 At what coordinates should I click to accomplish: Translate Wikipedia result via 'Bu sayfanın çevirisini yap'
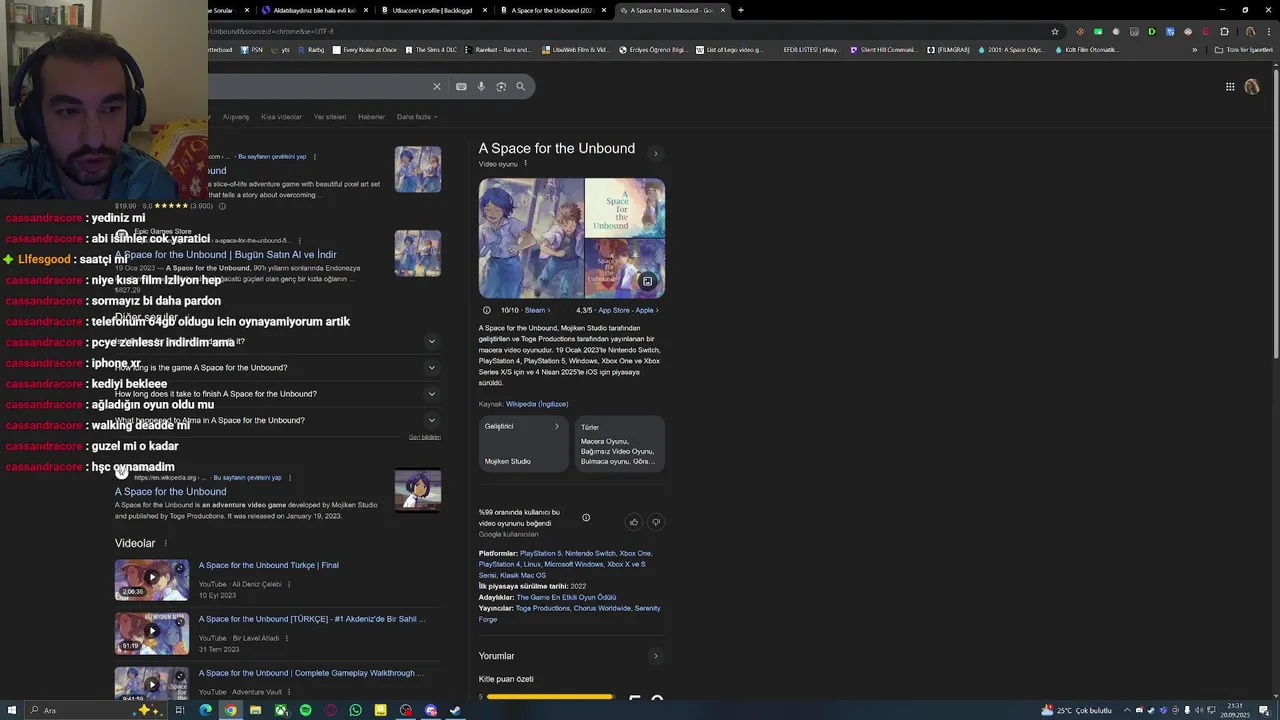247,478
